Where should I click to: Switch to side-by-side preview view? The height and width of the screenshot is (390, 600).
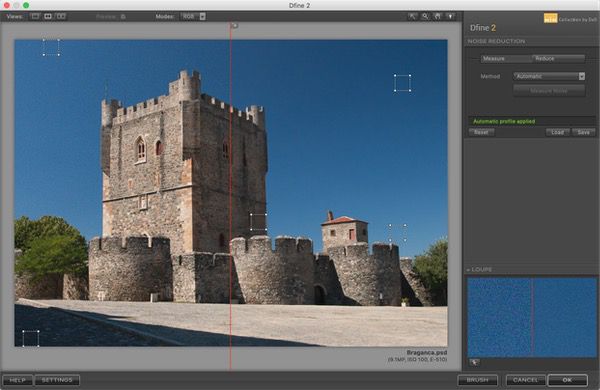[x=60, y=16]
